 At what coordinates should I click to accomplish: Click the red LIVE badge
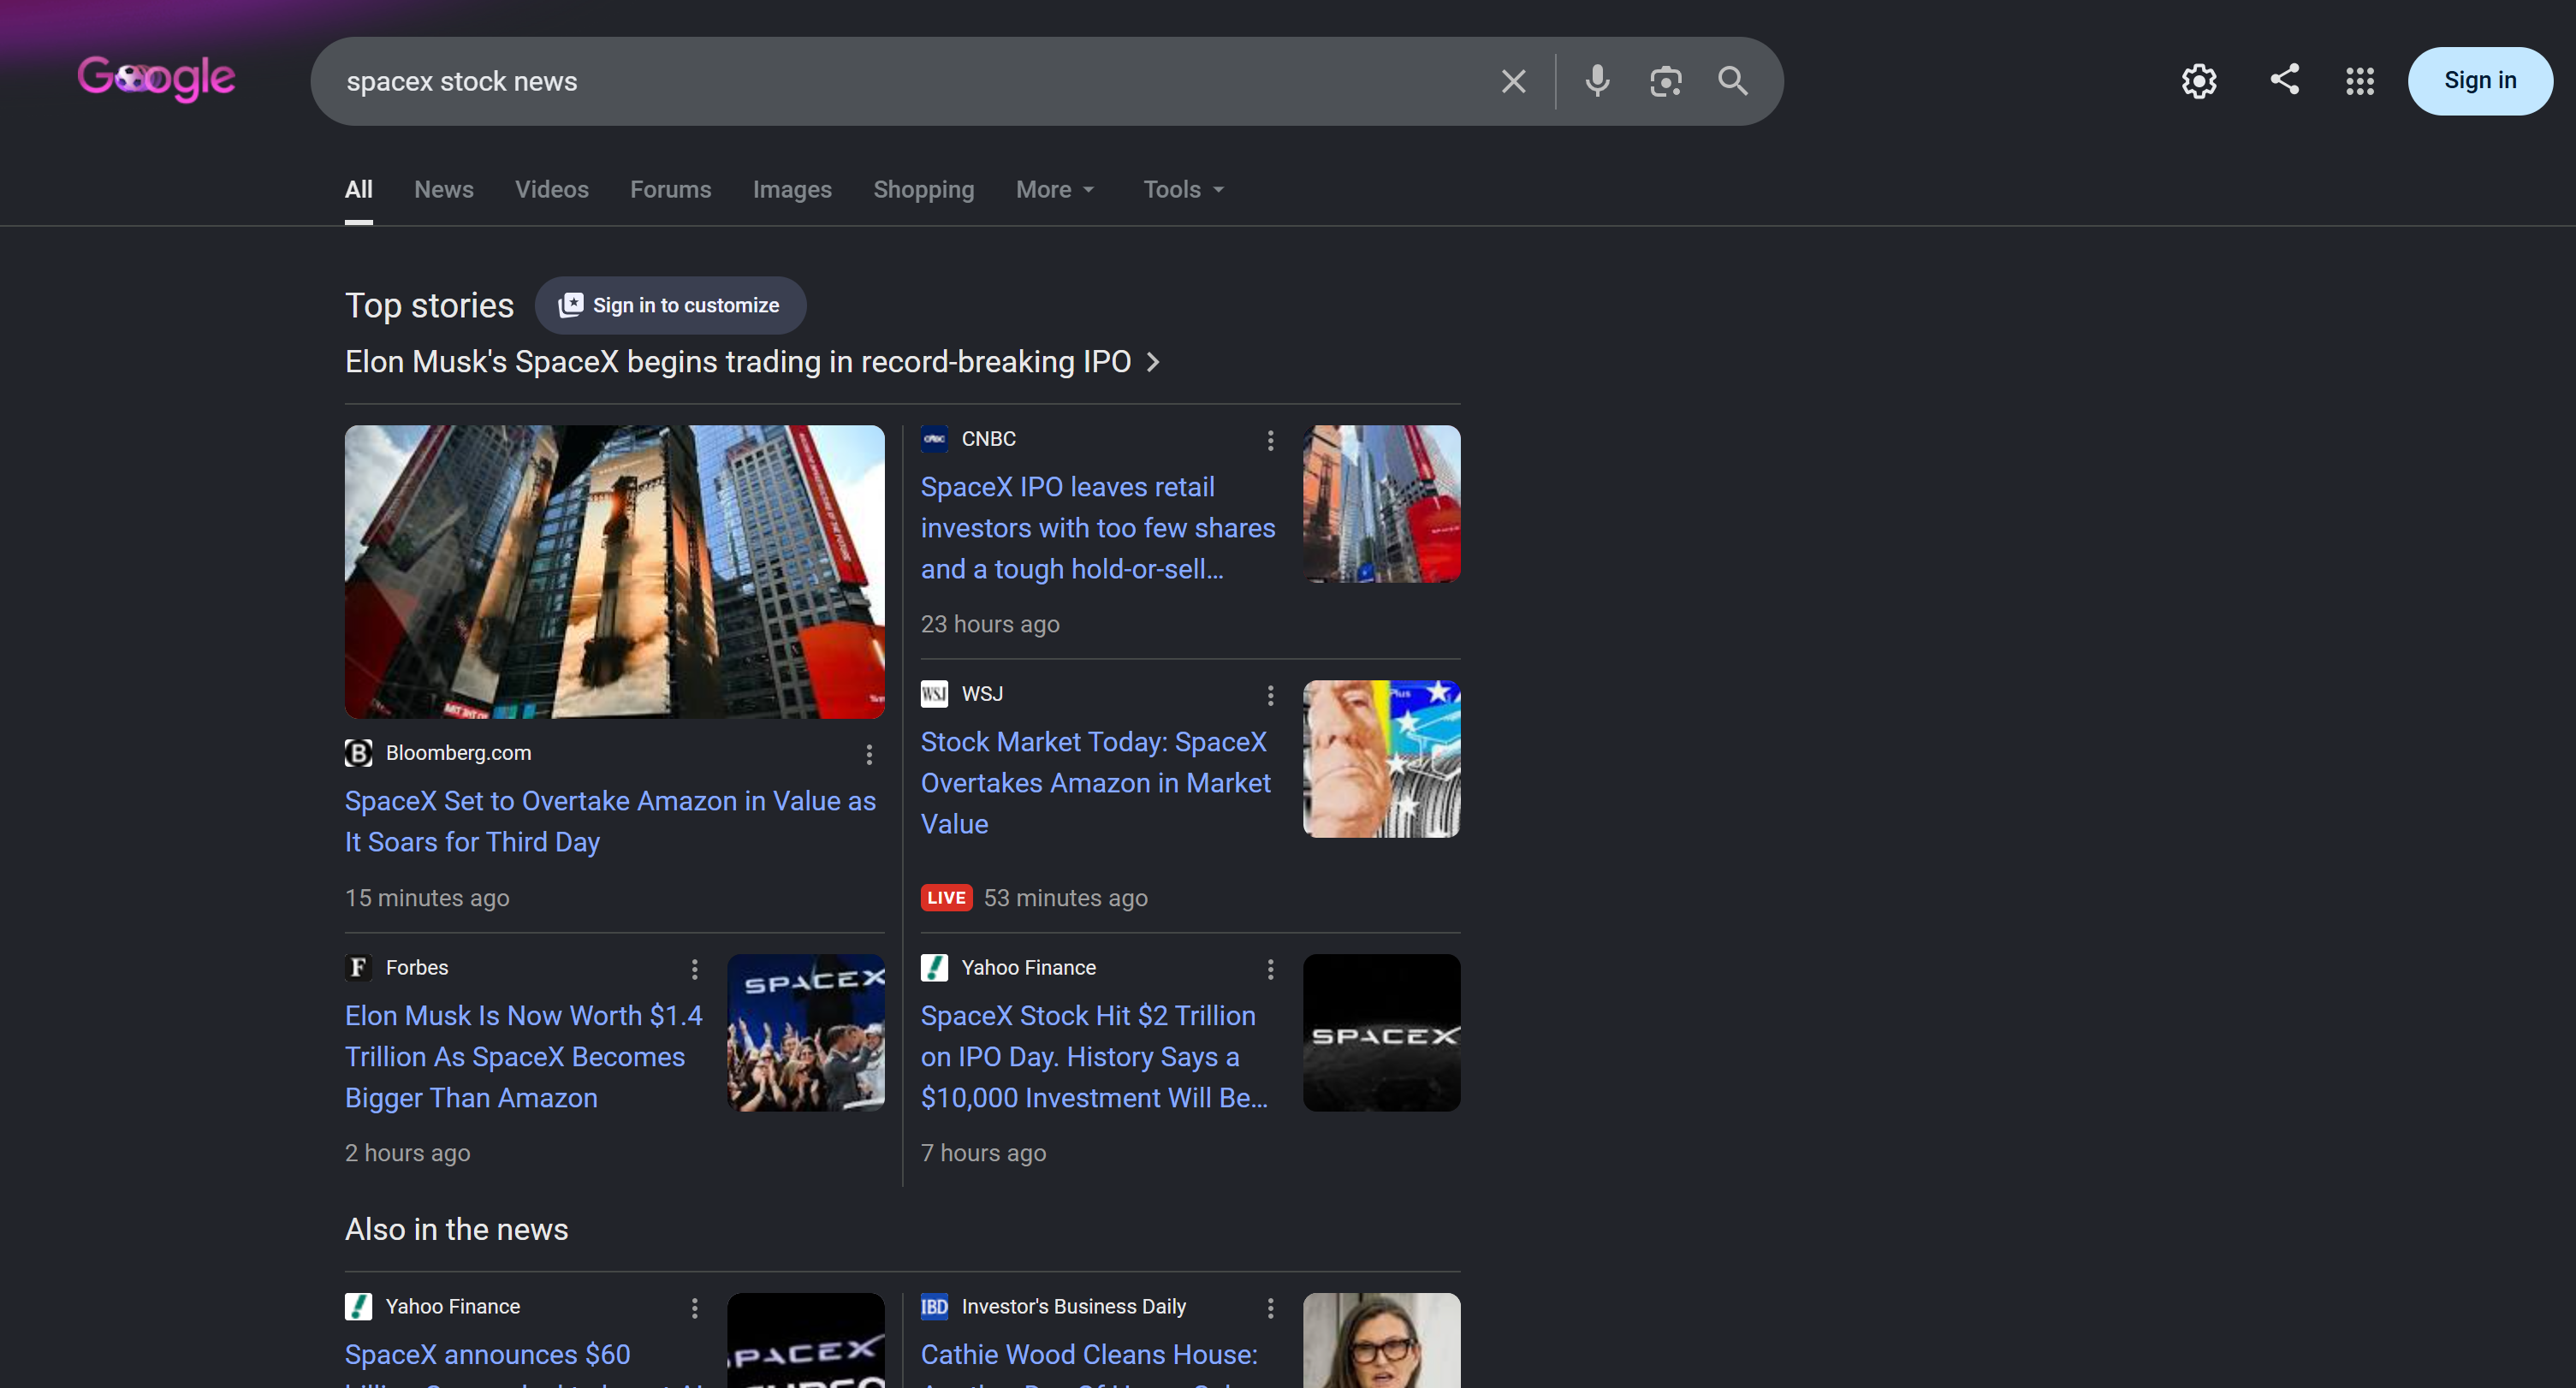coord(946,897)
